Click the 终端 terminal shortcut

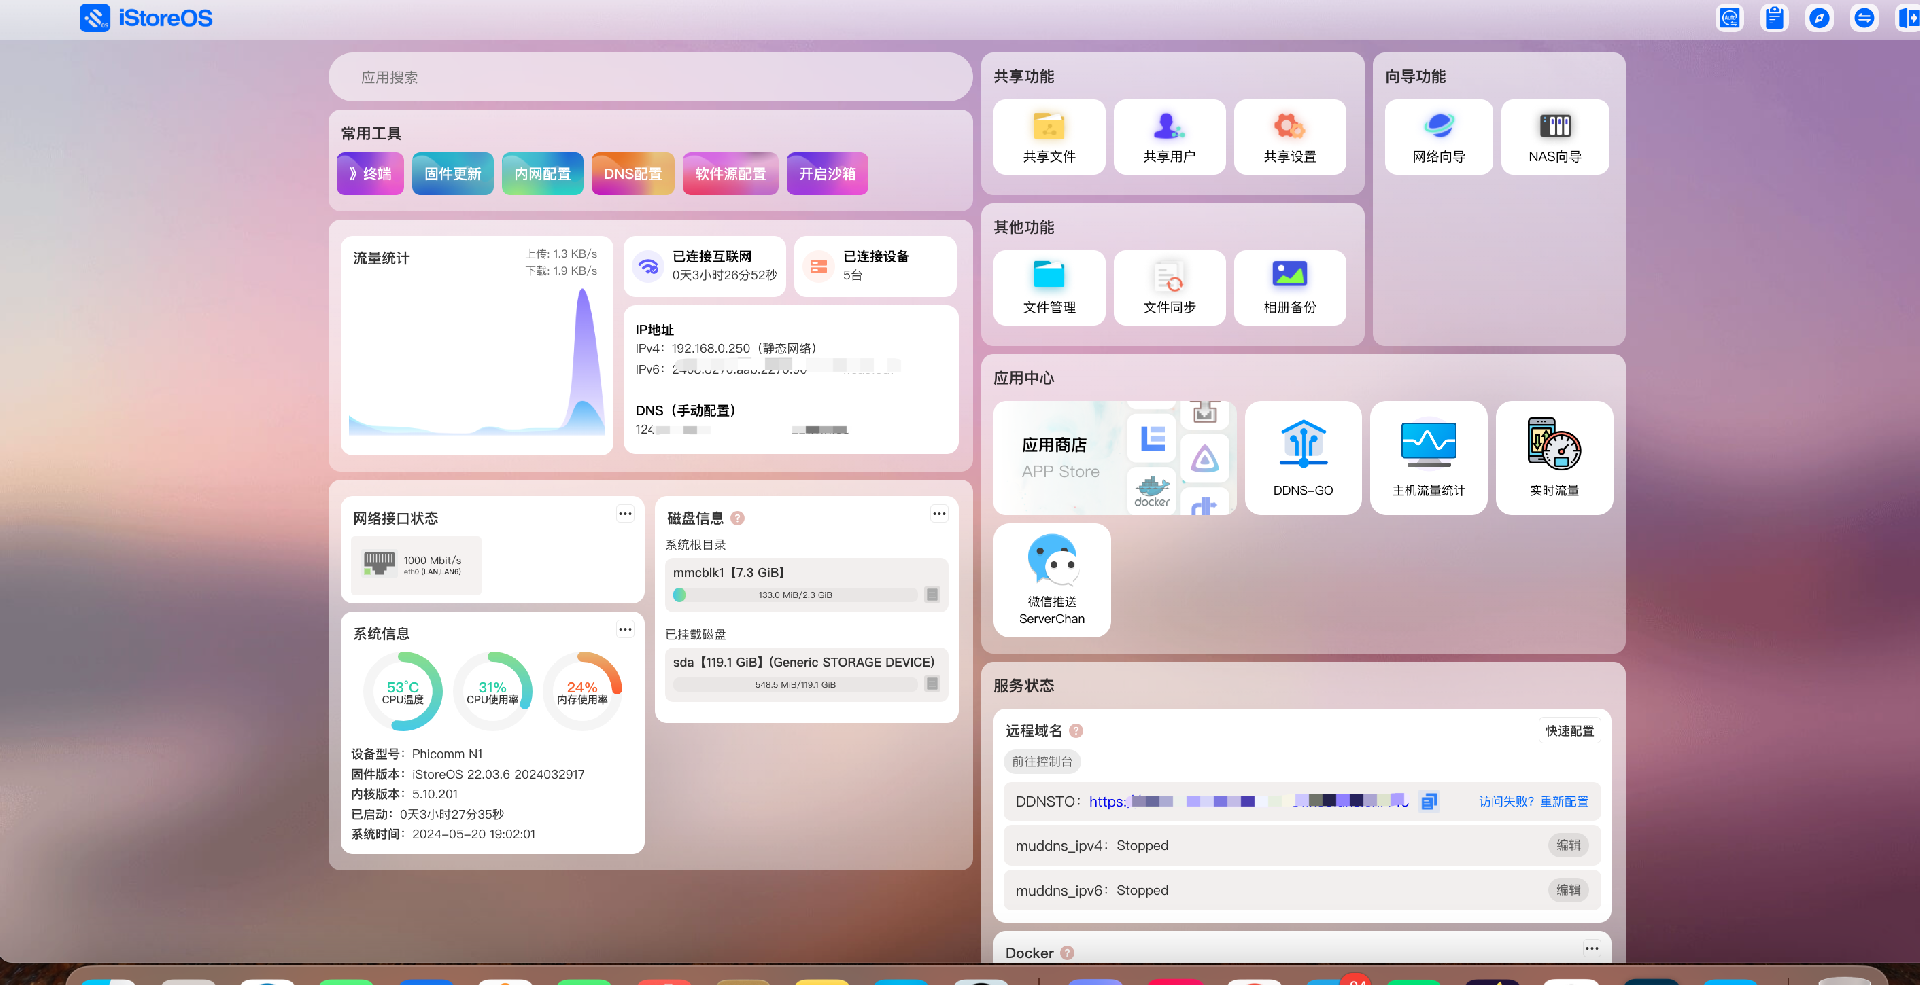[x=370, y=174]
